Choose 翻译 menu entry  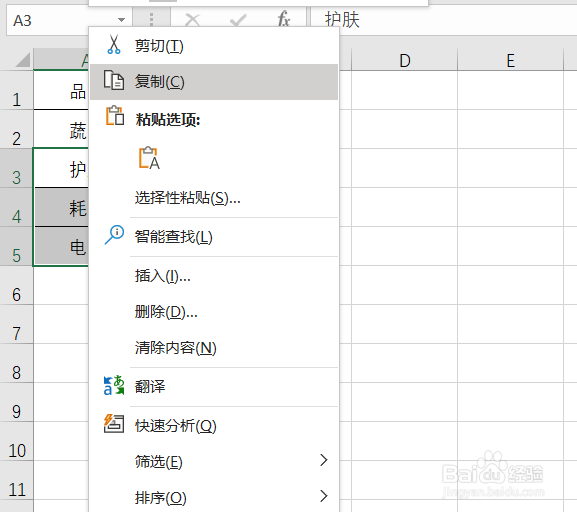pos(214,386)
